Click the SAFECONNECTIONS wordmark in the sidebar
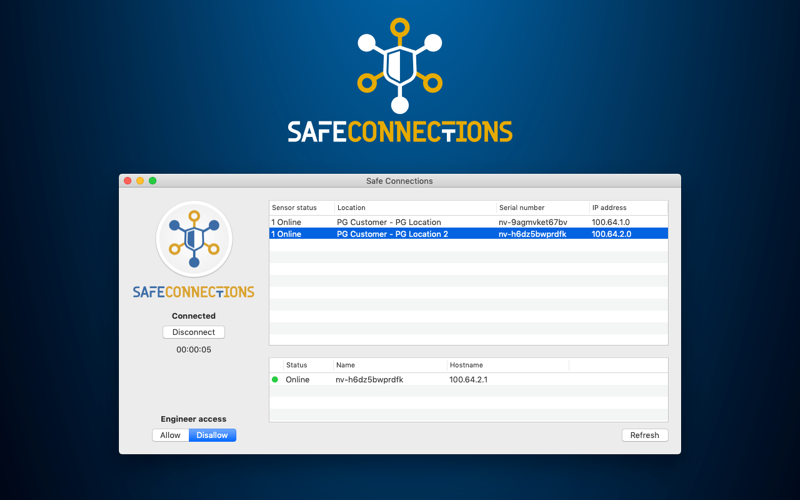 [193, 292]
